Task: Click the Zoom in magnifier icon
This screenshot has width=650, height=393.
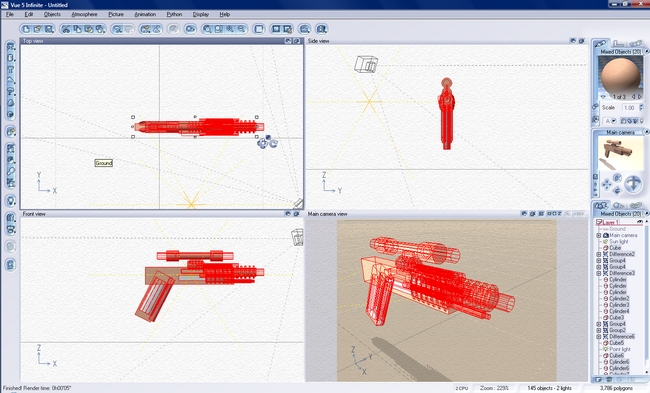Action: (x=230, y=29)
